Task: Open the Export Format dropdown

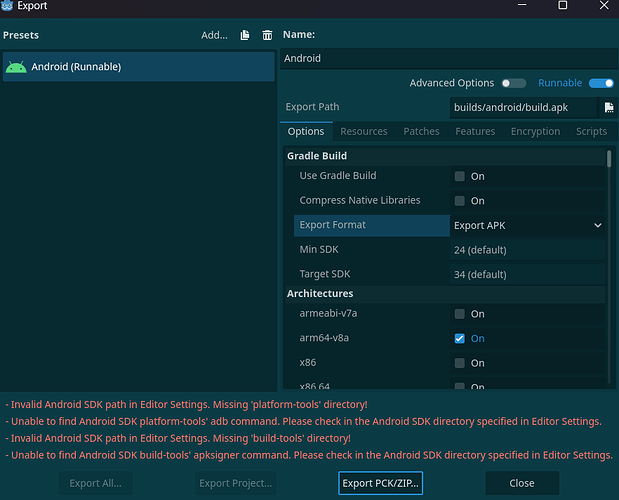Action: coord(527,226)
